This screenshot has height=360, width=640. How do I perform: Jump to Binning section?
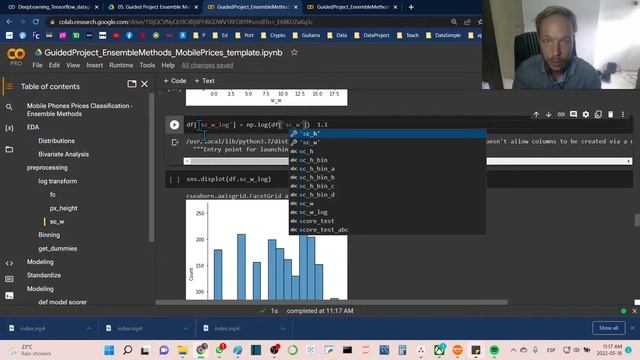[49, 235]
